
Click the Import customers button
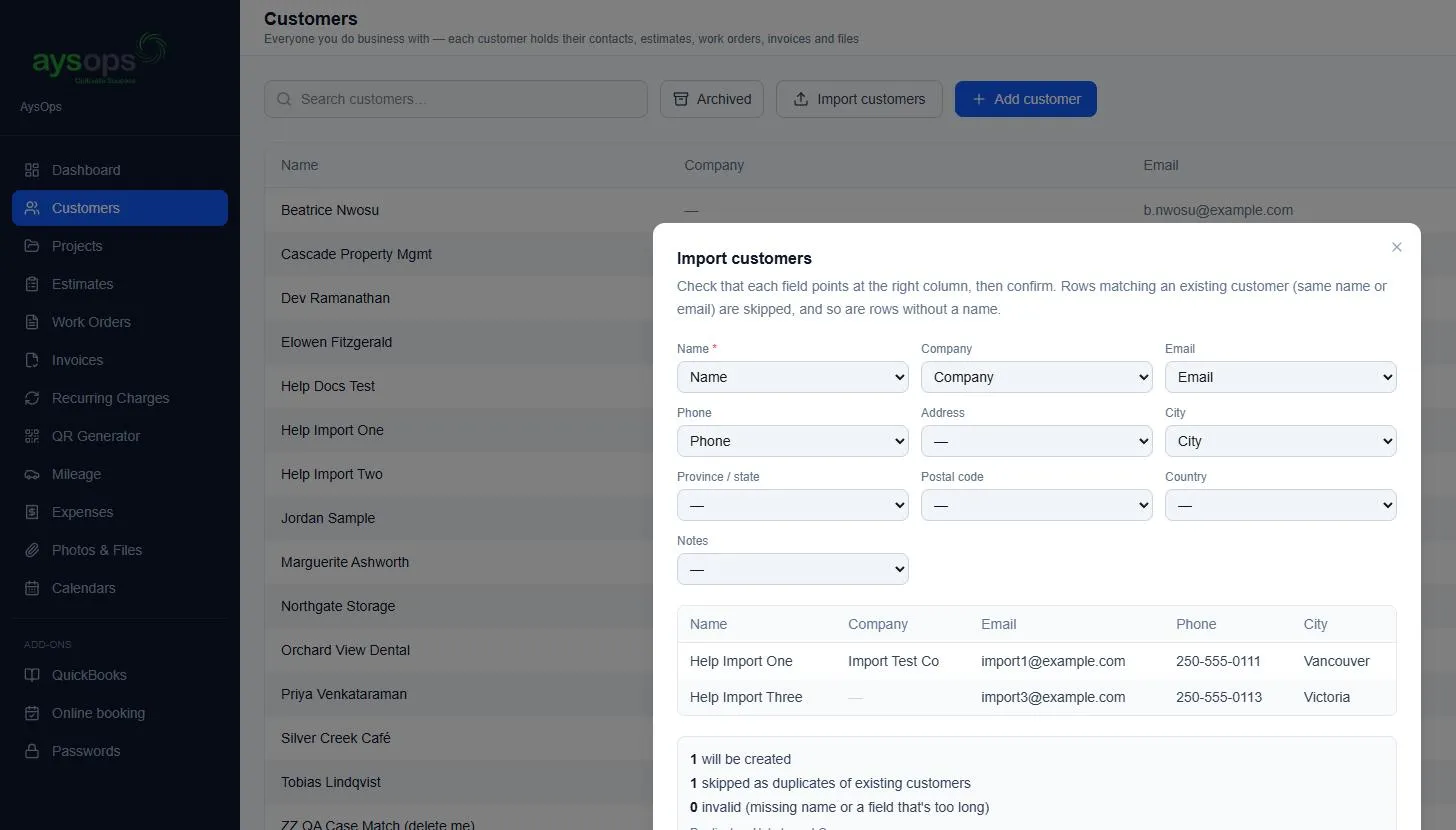(x=859, y=99)
